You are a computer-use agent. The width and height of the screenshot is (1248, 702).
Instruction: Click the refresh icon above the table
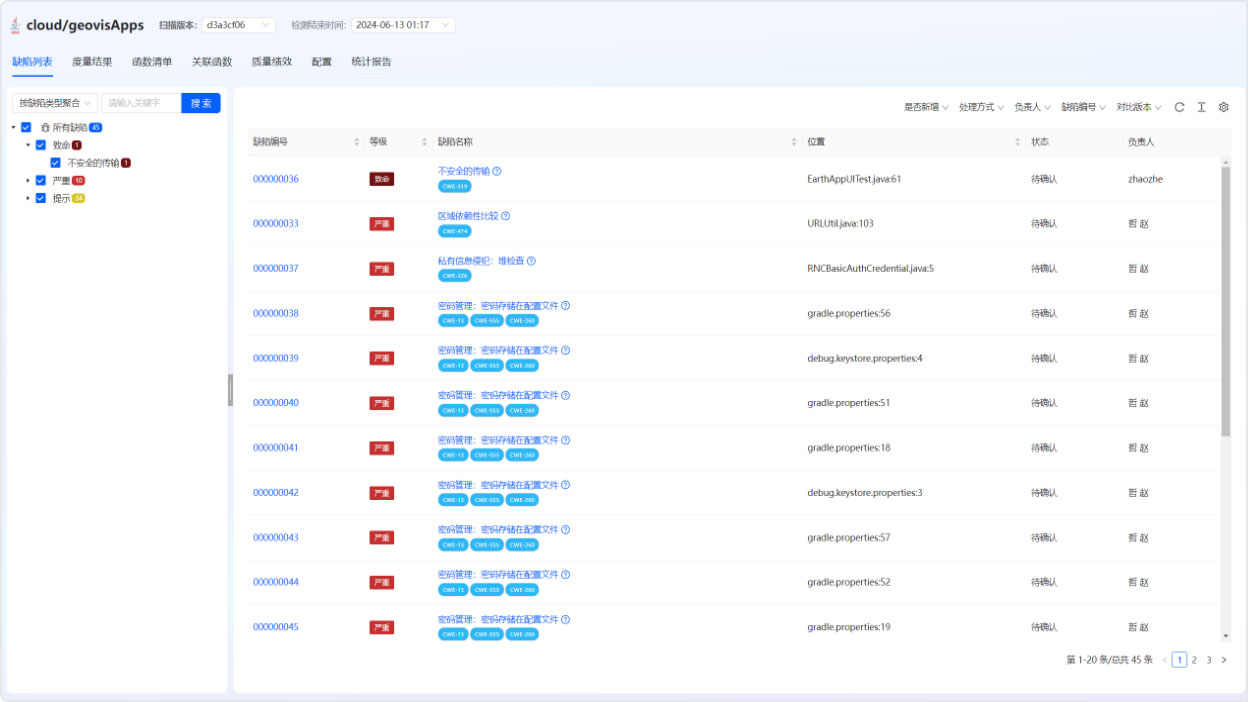1180,107
